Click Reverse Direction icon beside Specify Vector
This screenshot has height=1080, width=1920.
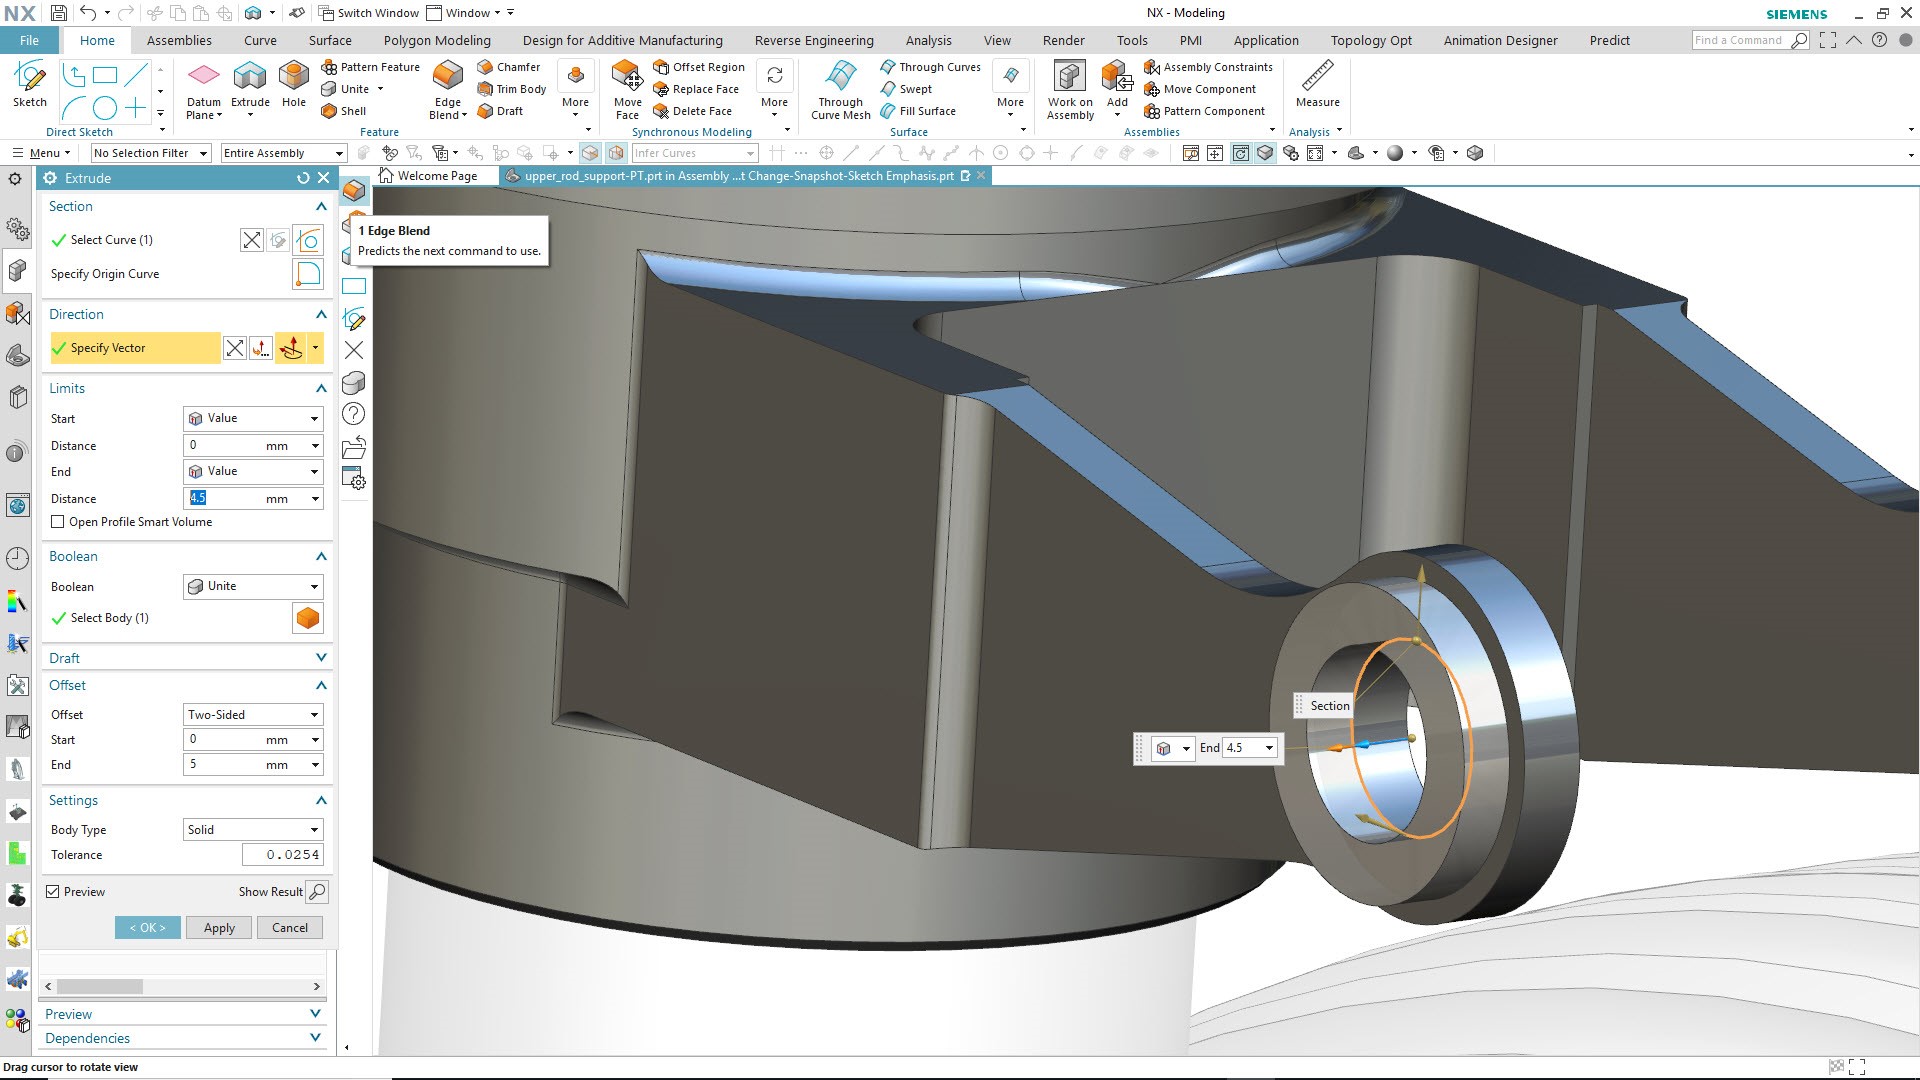coord(234,348)
